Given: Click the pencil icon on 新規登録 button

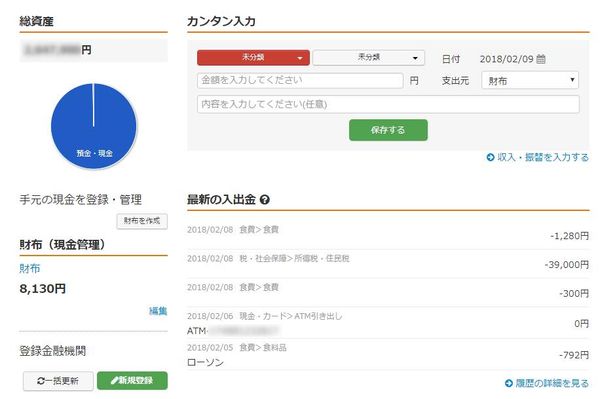Looking at the screenshot, I should tap(114, 380).
